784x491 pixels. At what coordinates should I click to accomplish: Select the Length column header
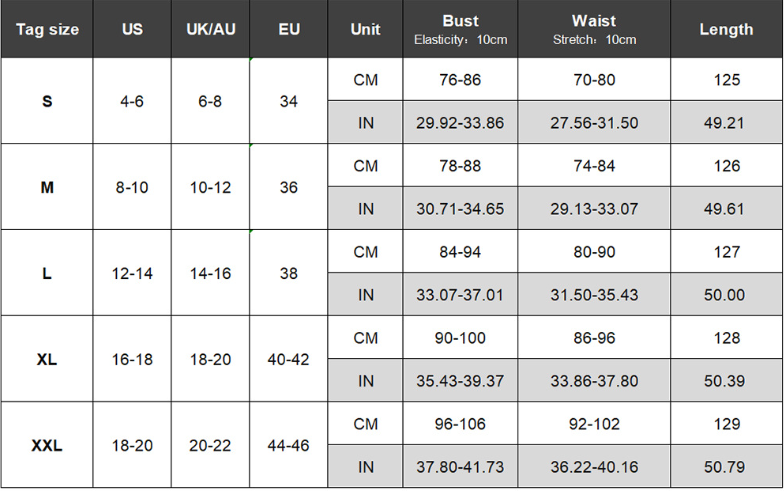[726, 29]
